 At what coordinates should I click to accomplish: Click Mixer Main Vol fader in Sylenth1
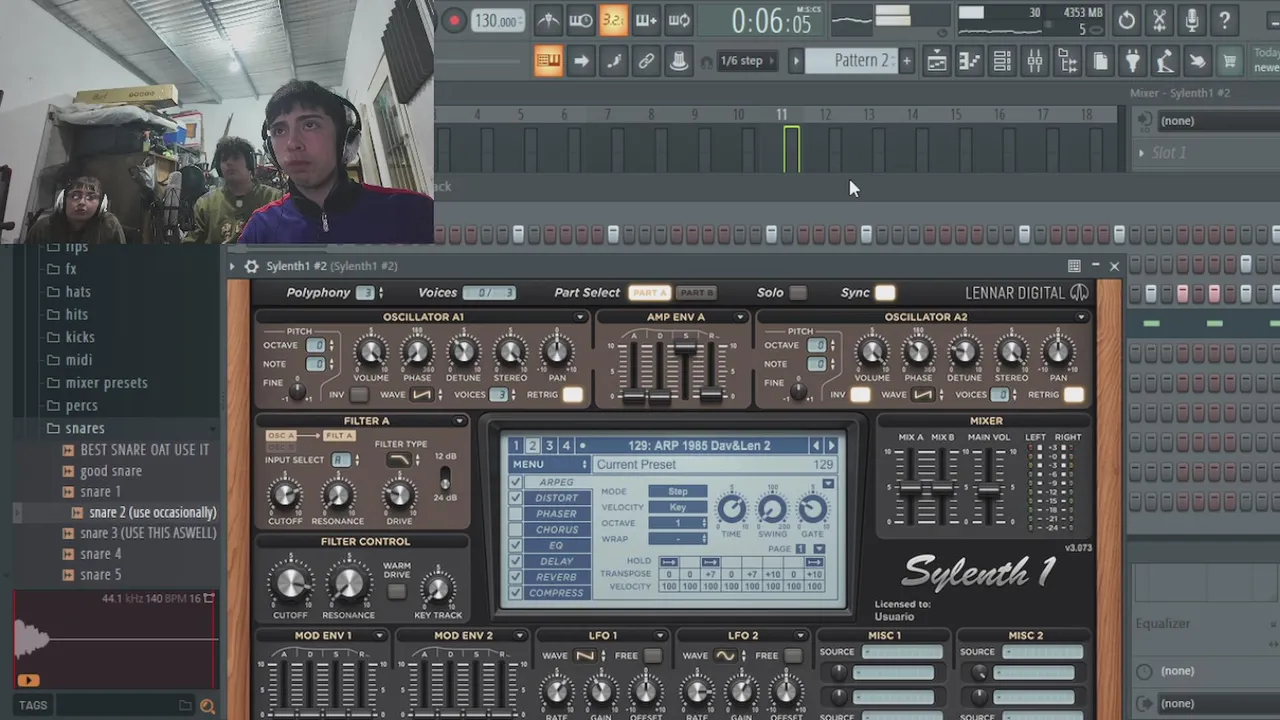(988, 489)
